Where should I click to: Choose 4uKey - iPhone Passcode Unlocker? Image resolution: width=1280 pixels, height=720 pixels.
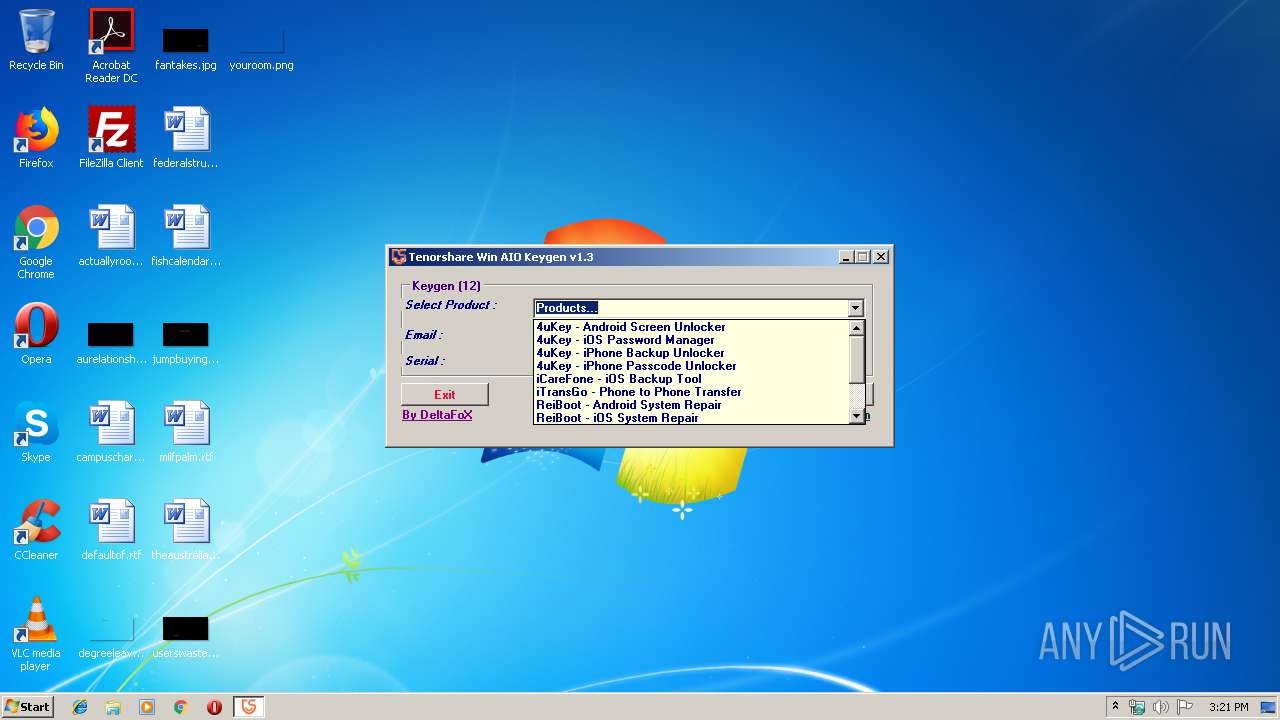click(x=691, y=366)
